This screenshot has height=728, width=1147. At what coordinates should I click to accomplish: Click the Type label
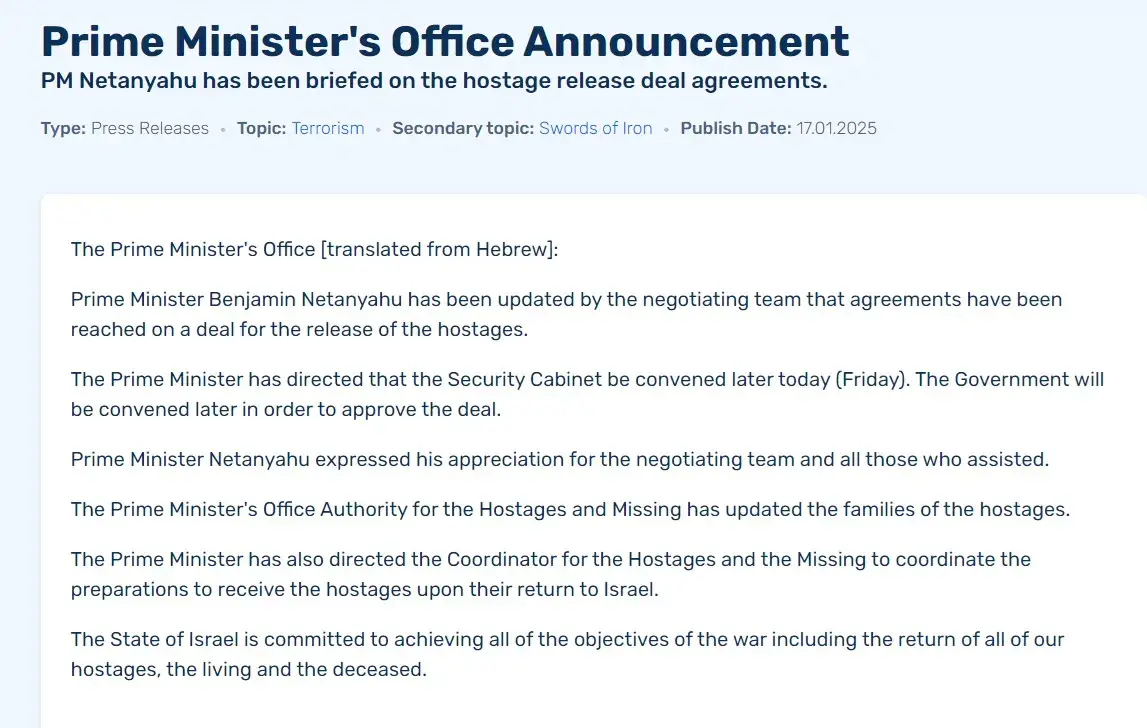pos(63,128)
